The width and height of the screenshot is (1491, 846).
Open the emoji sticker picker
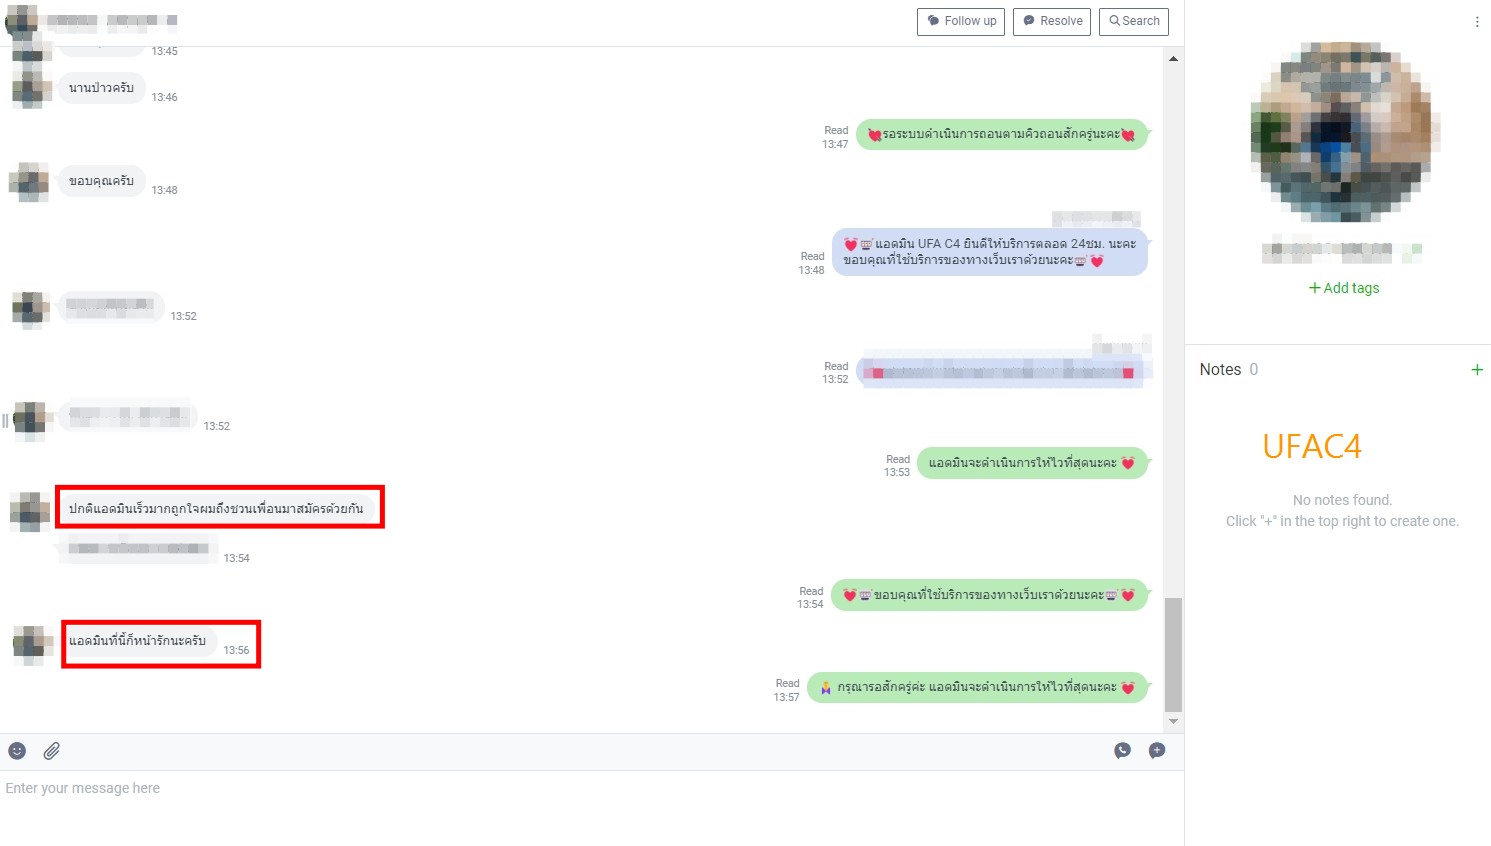[17, 751]
